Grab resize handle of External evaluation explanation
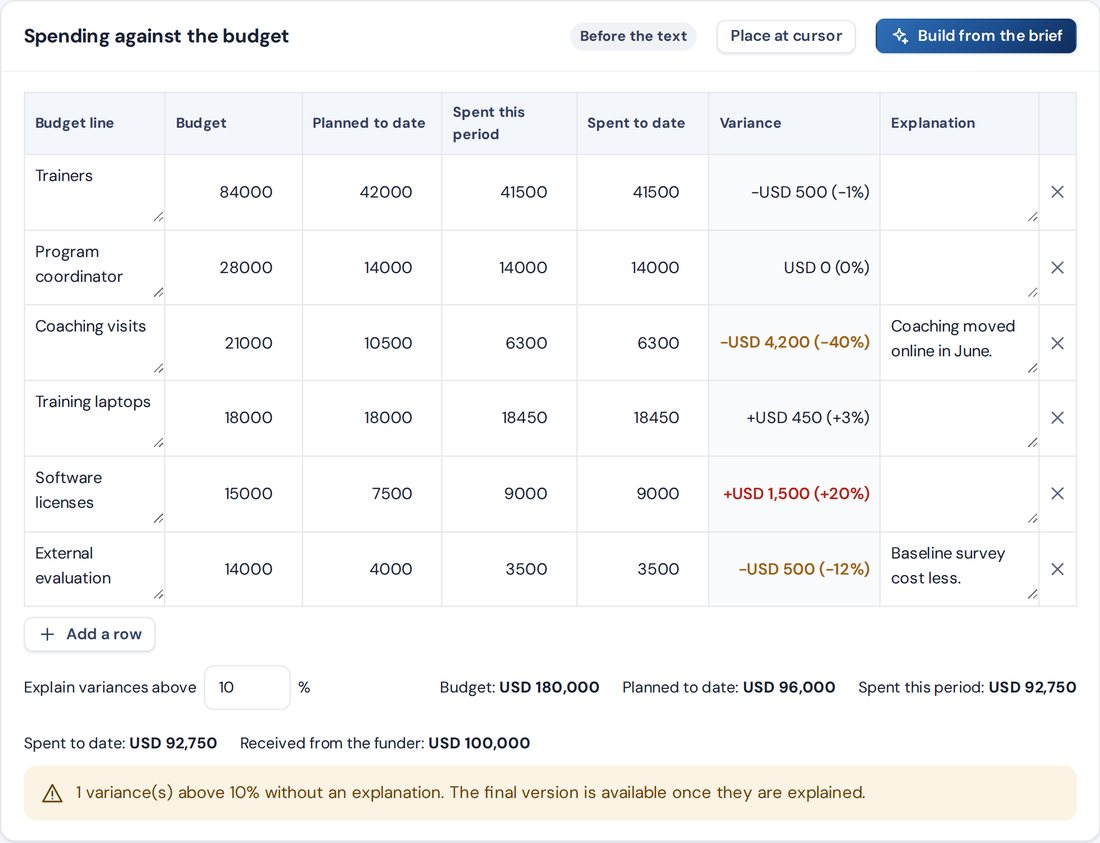The image size is (1100, 843). tap(1033, 595)
